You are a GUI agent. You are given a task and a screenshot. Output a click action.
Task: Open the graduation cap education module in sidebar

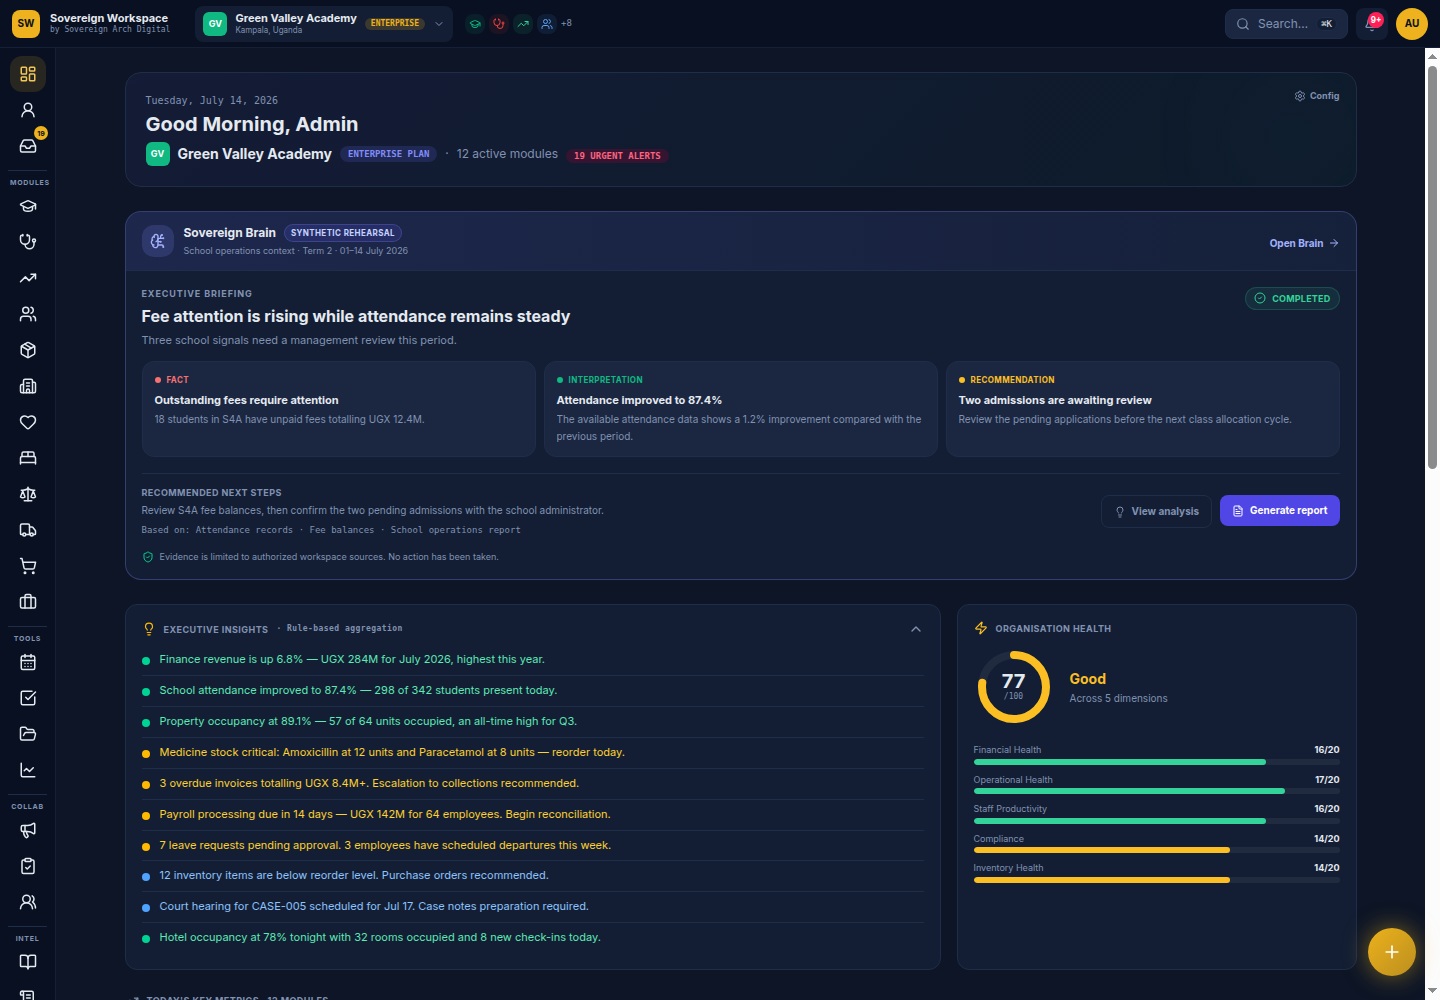[x=28, y=206]
